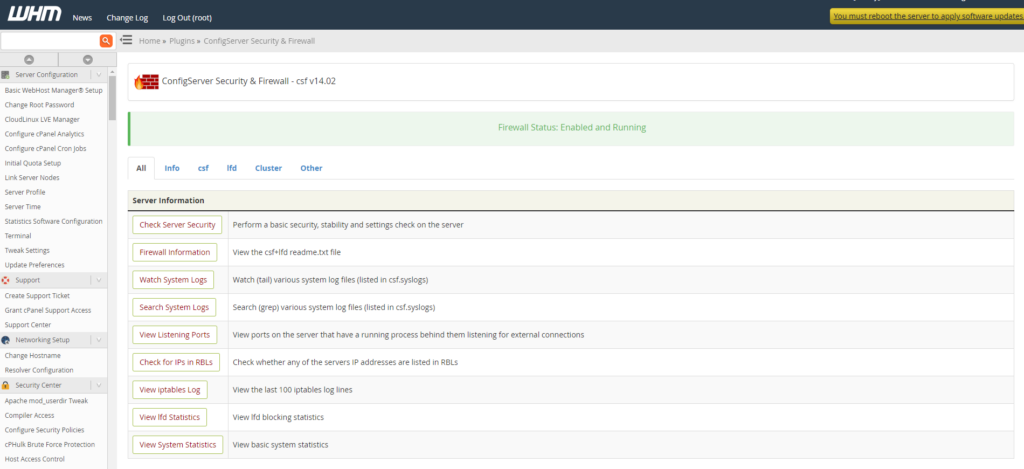Open cPHulk Brute Force Protection
This screenshot has height=469, width=1024.
pos(50,444)
